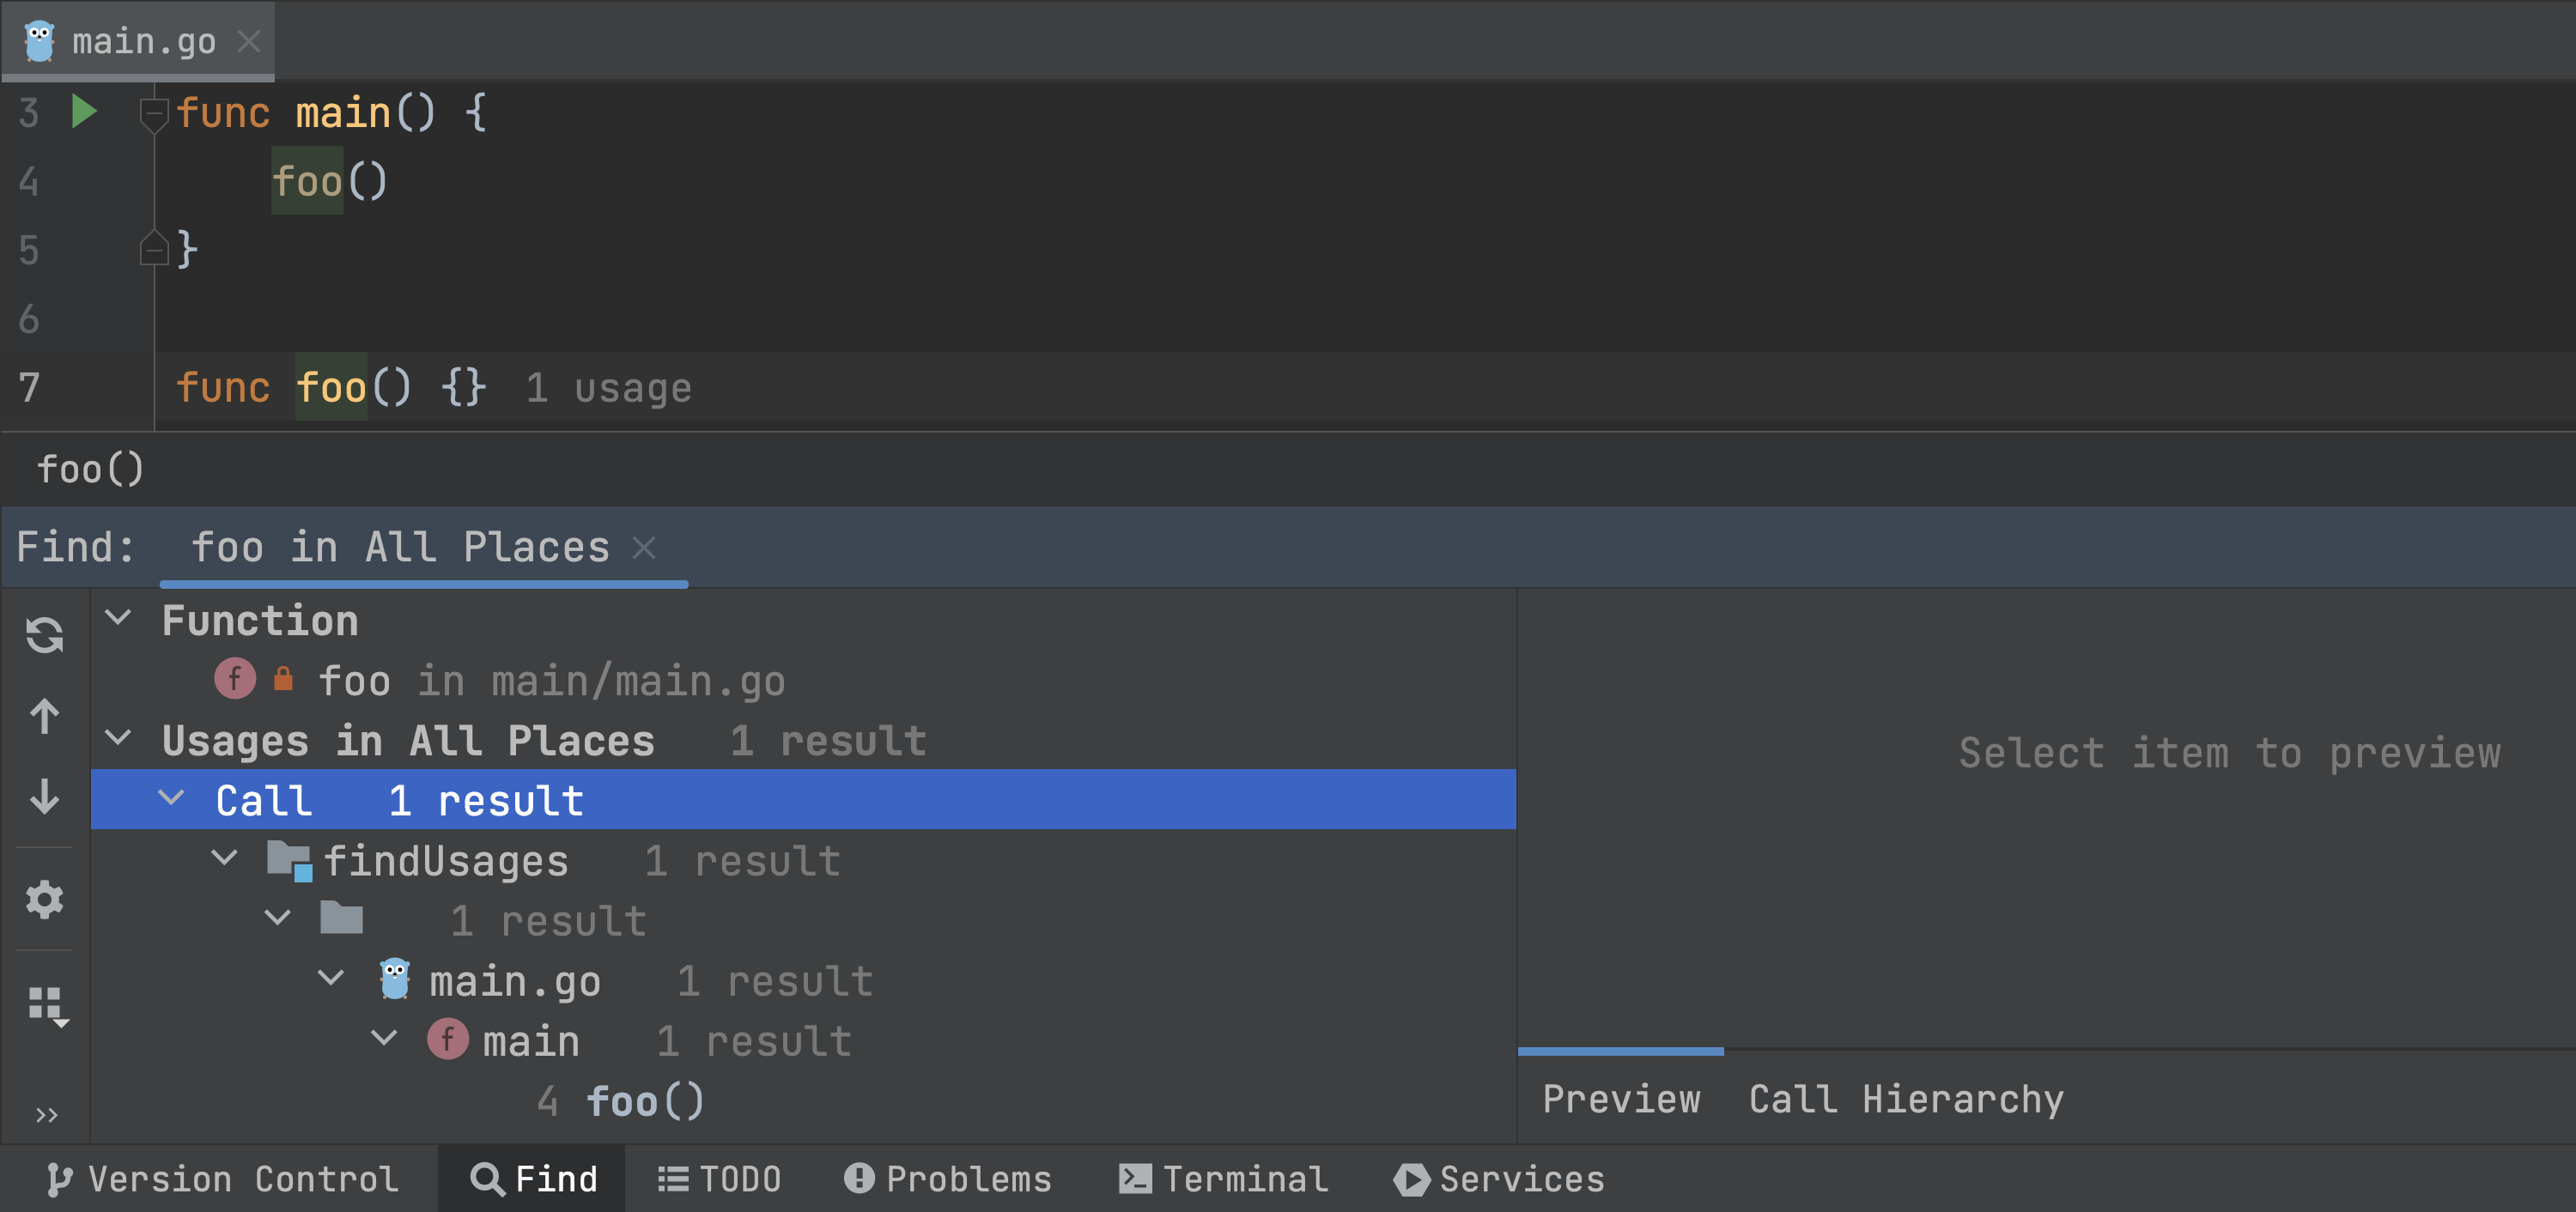Collapse the Function node in results

tap(118, 619)
